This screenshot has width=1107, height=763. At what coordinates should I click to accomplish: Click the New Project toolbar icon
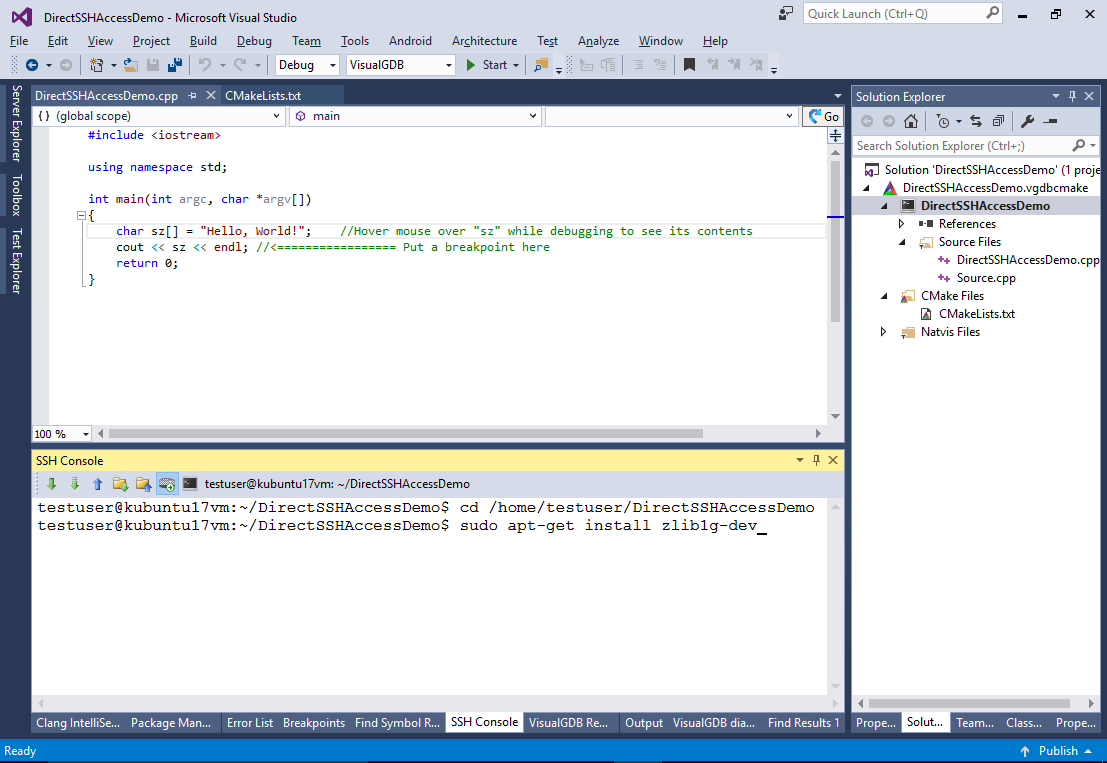pos(97,65)
